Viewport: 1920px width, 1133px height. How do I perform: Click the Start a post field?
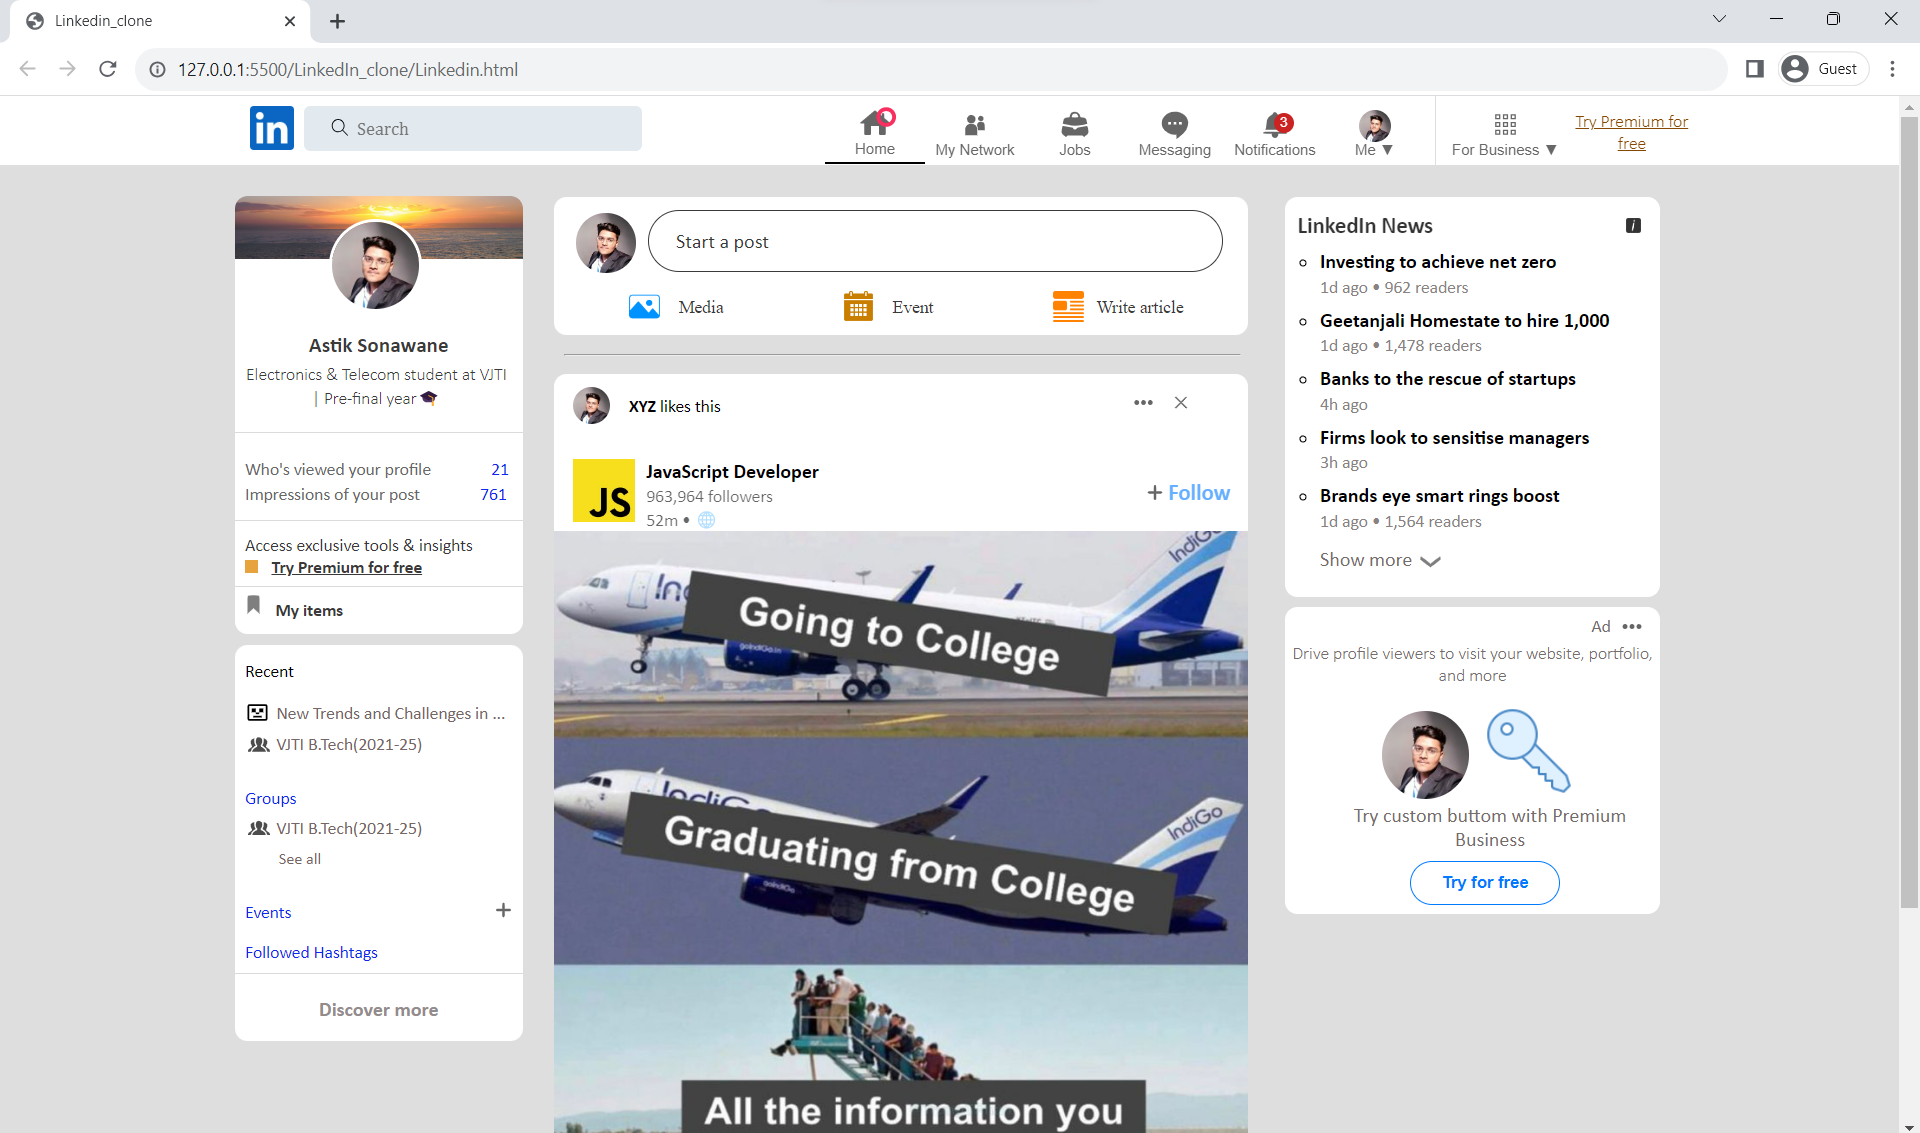tap(934, 241)
